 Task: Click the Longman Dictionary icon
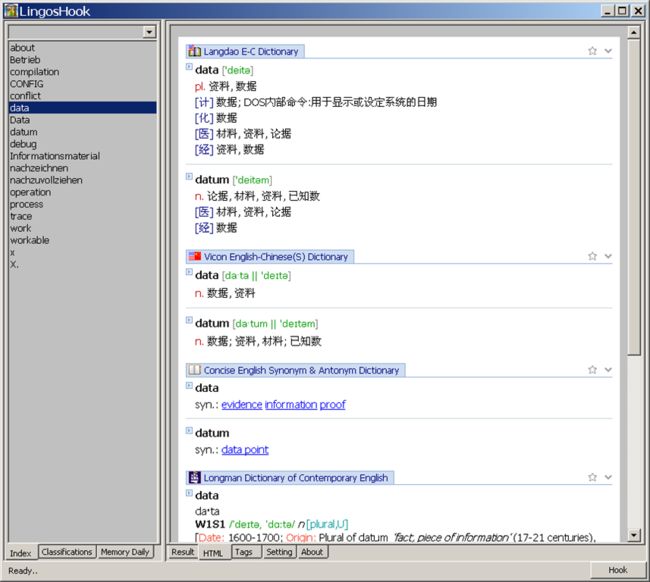(x=194, y=478)
